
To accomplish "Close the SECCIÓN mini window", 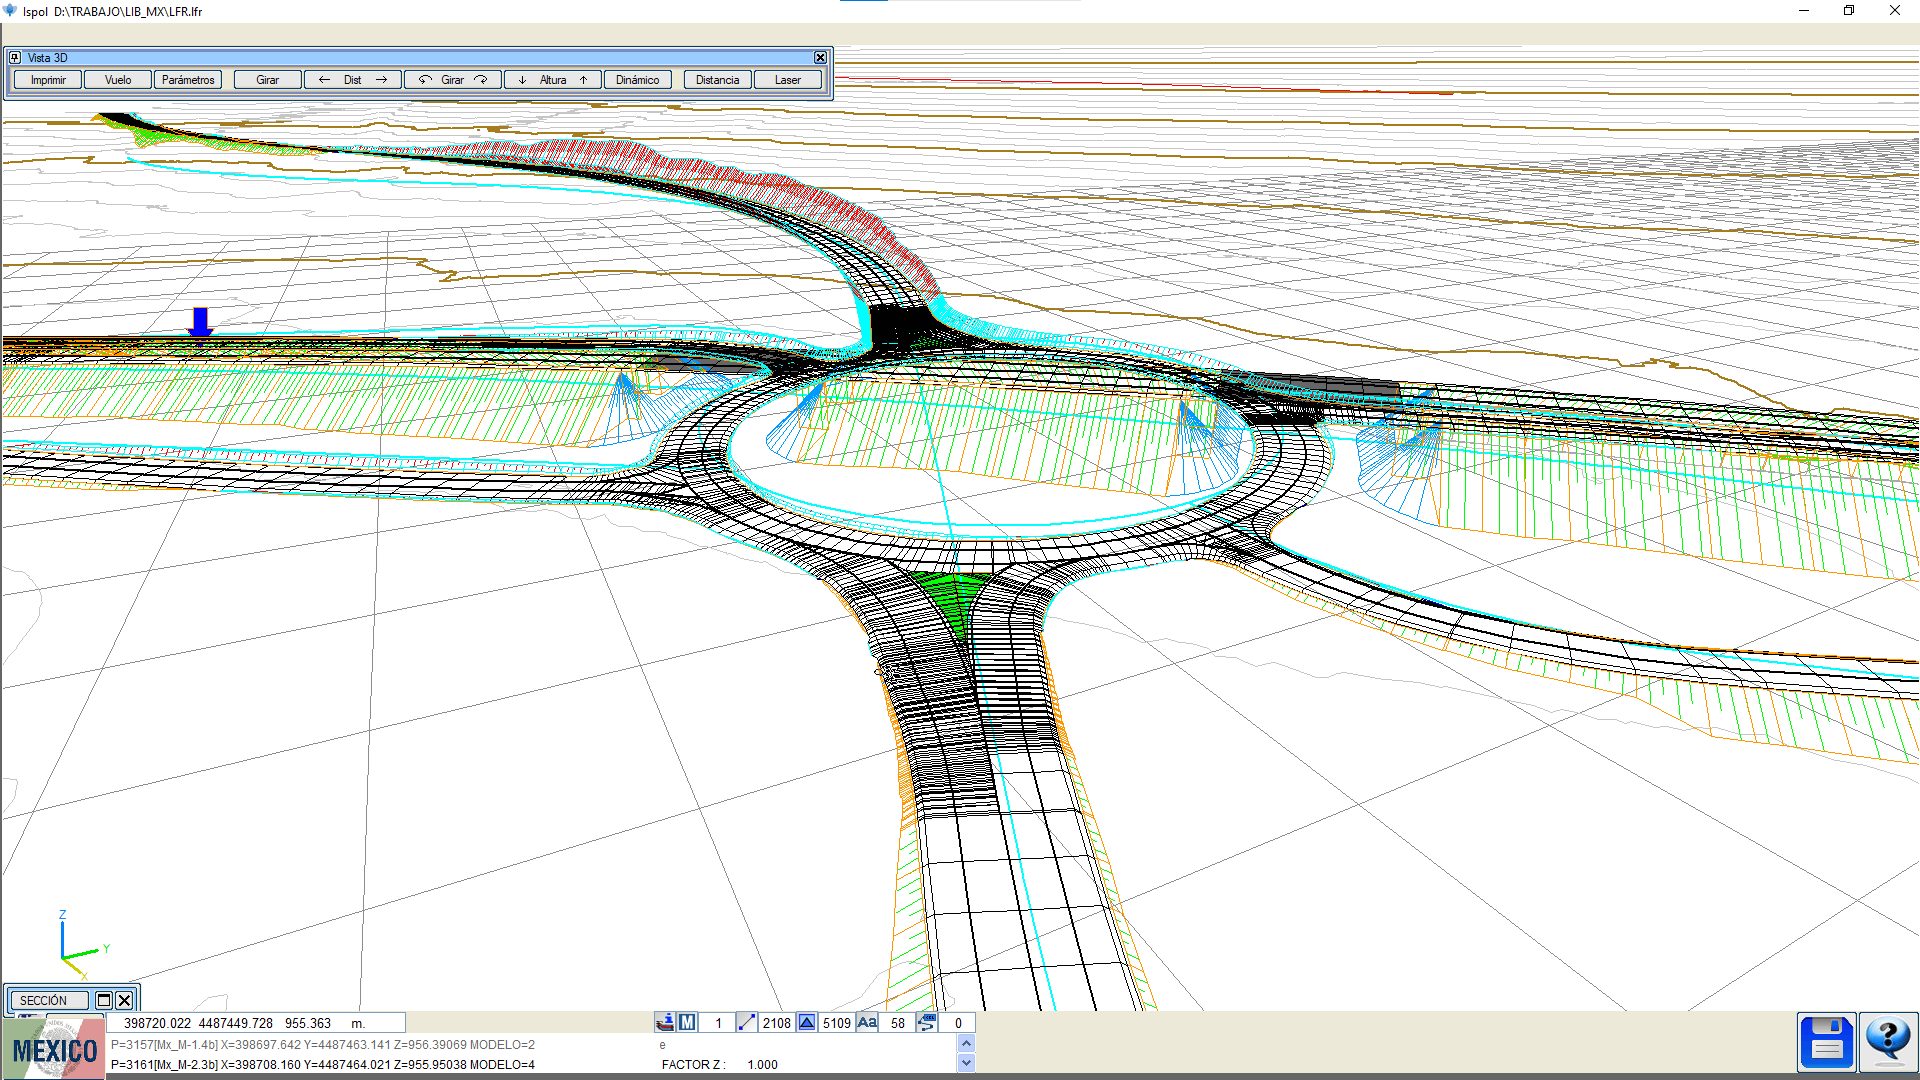I will 124,1000.
